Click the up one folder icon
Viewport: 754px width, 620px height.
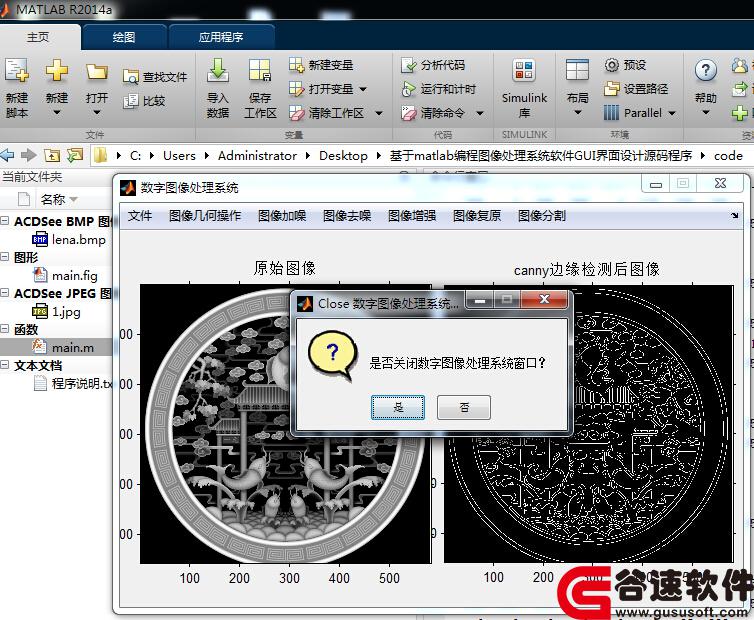coord(52,155)
